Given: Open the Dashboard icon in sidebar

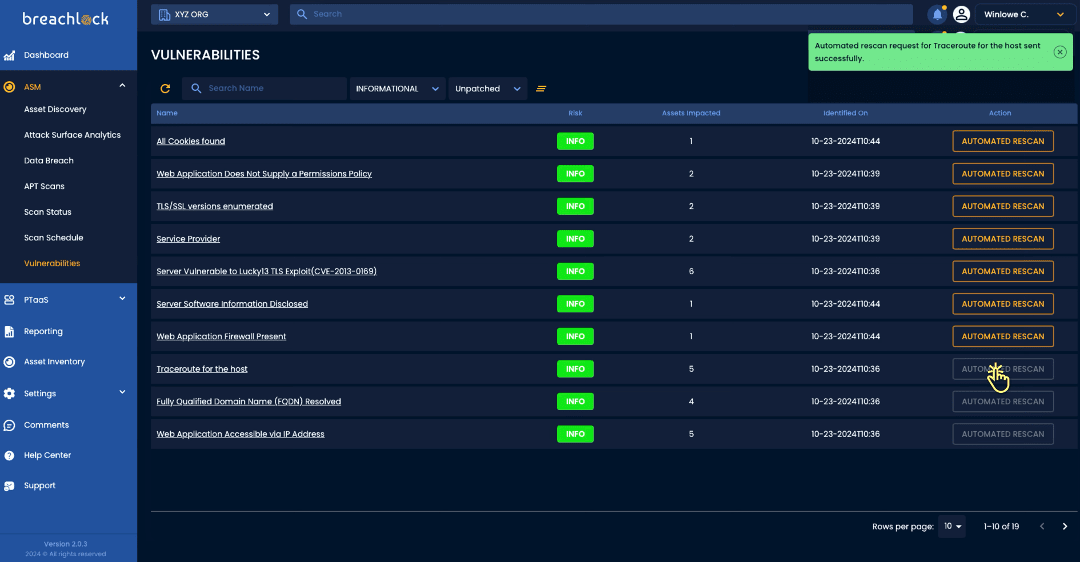Looking at the screenshot, I should (9, 55).
